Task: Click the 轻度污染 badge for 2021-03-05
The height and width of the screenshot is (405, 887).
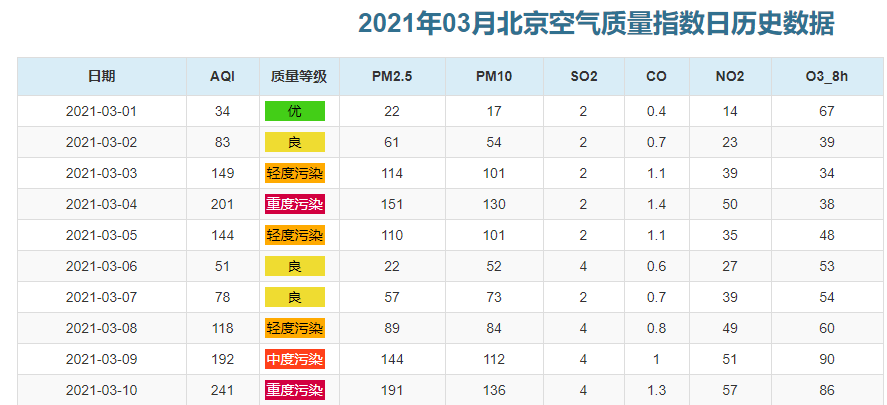Action: (295, 235)
